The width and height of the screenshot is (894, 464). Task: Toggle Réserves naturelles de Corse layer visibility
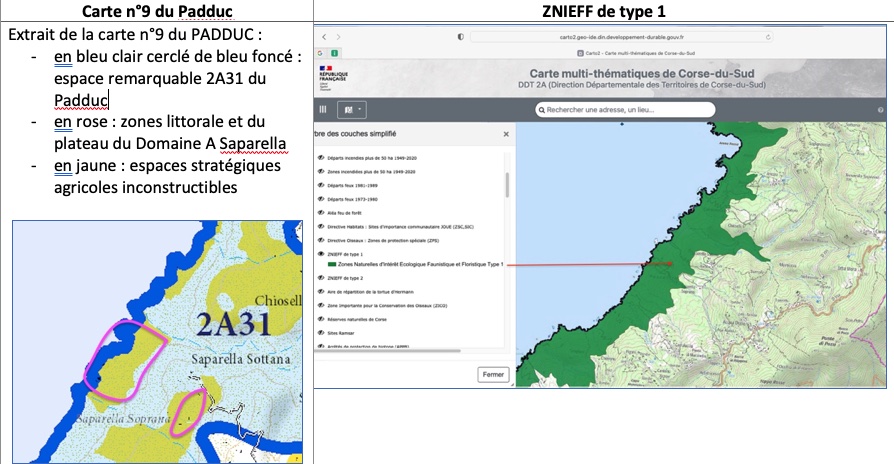321,318
